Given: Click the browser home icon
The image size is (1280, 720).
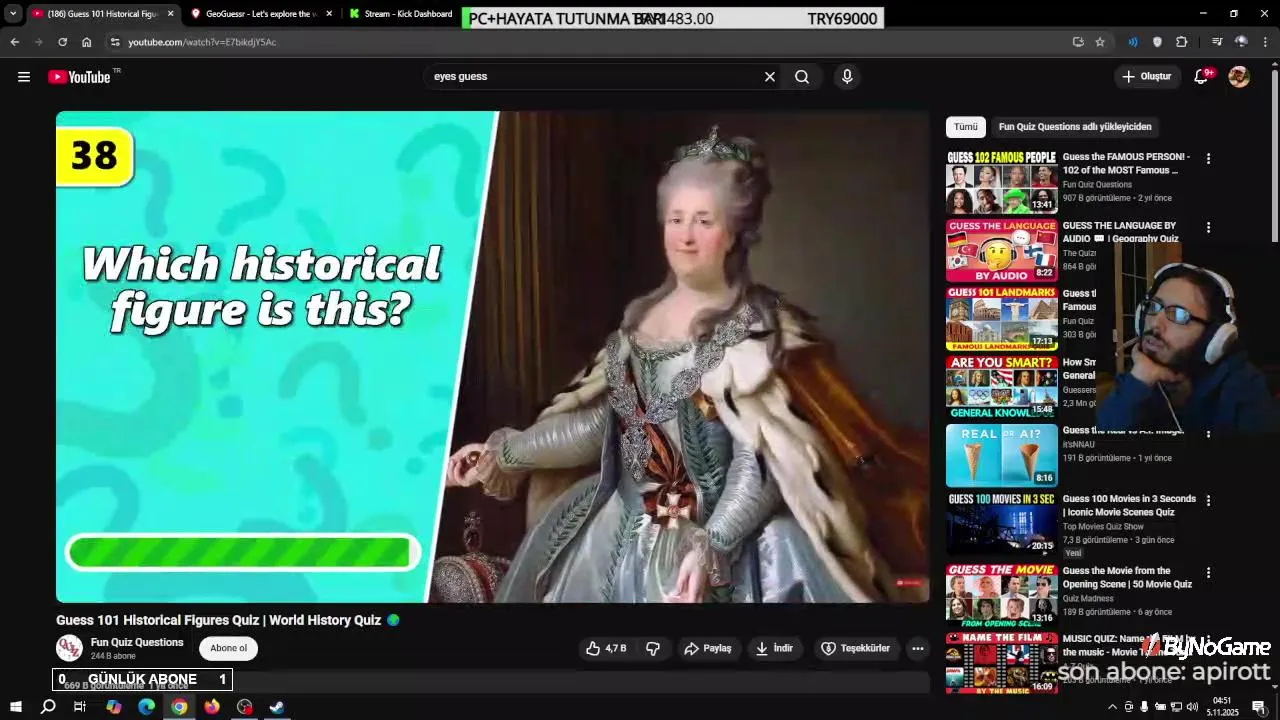Looking at the screenshot, I should point(86,42).
